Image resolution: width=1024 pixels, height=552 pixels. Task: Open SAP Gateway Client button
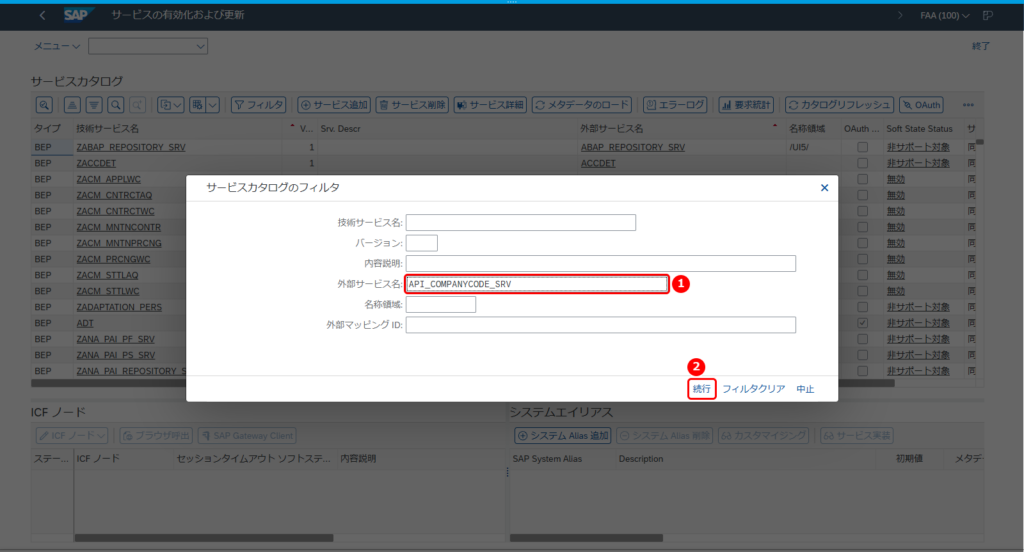(x=247, y=436)
